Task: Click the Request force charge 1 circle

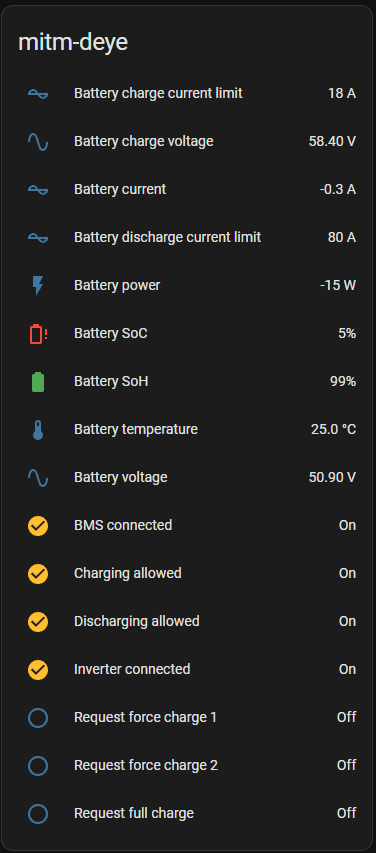Action: 38,718
